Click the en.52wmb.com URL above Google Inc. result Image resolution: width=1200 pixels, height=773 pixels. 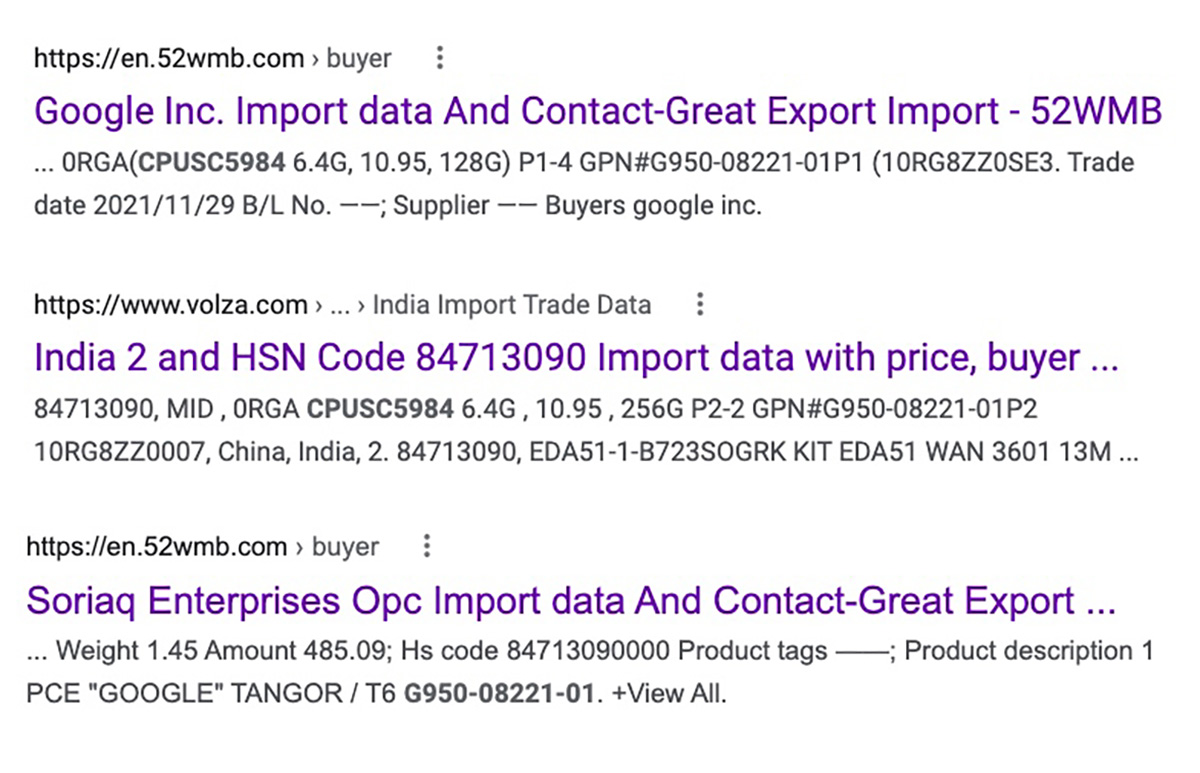tap(168, 59)
